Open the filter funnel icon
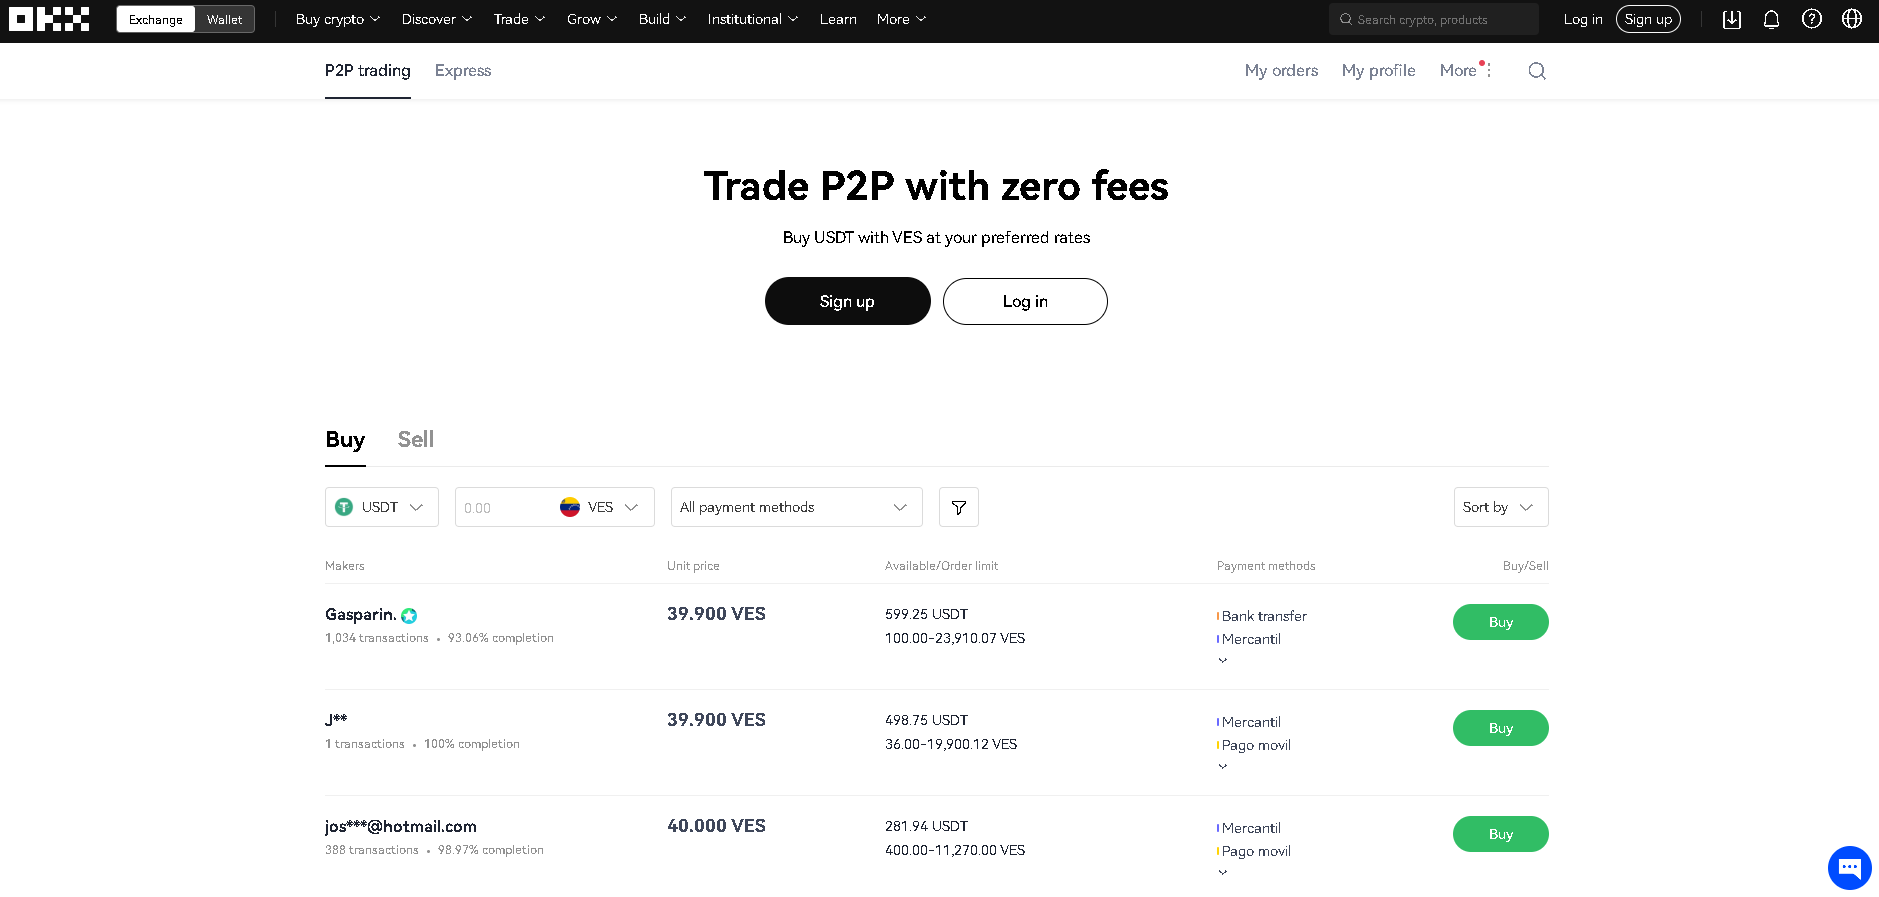The height and width of the screenshot is (897, 1879). pyautogui.click(x=959, y=507)
